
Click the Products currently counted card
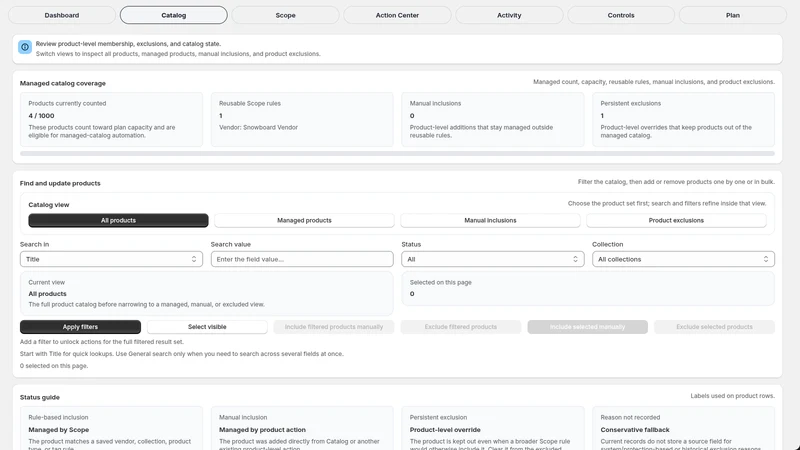pos(111,119)
